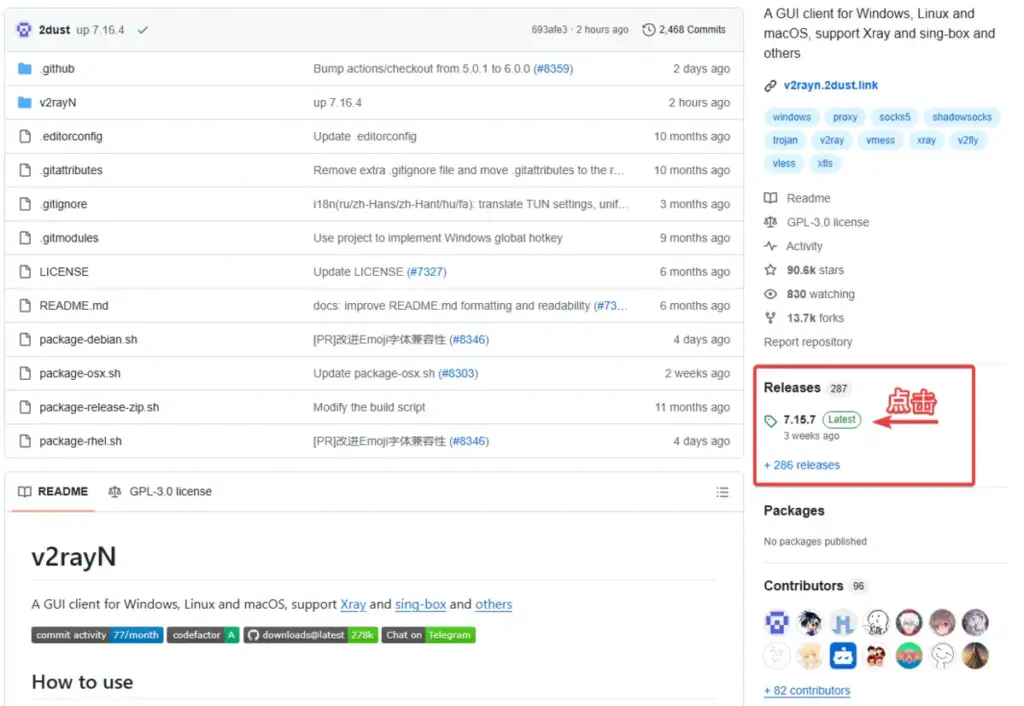This screenshot has width=1024, height=706.
Task: Click the shadowsocks topic tag
Action: click(x=962, y=117)
